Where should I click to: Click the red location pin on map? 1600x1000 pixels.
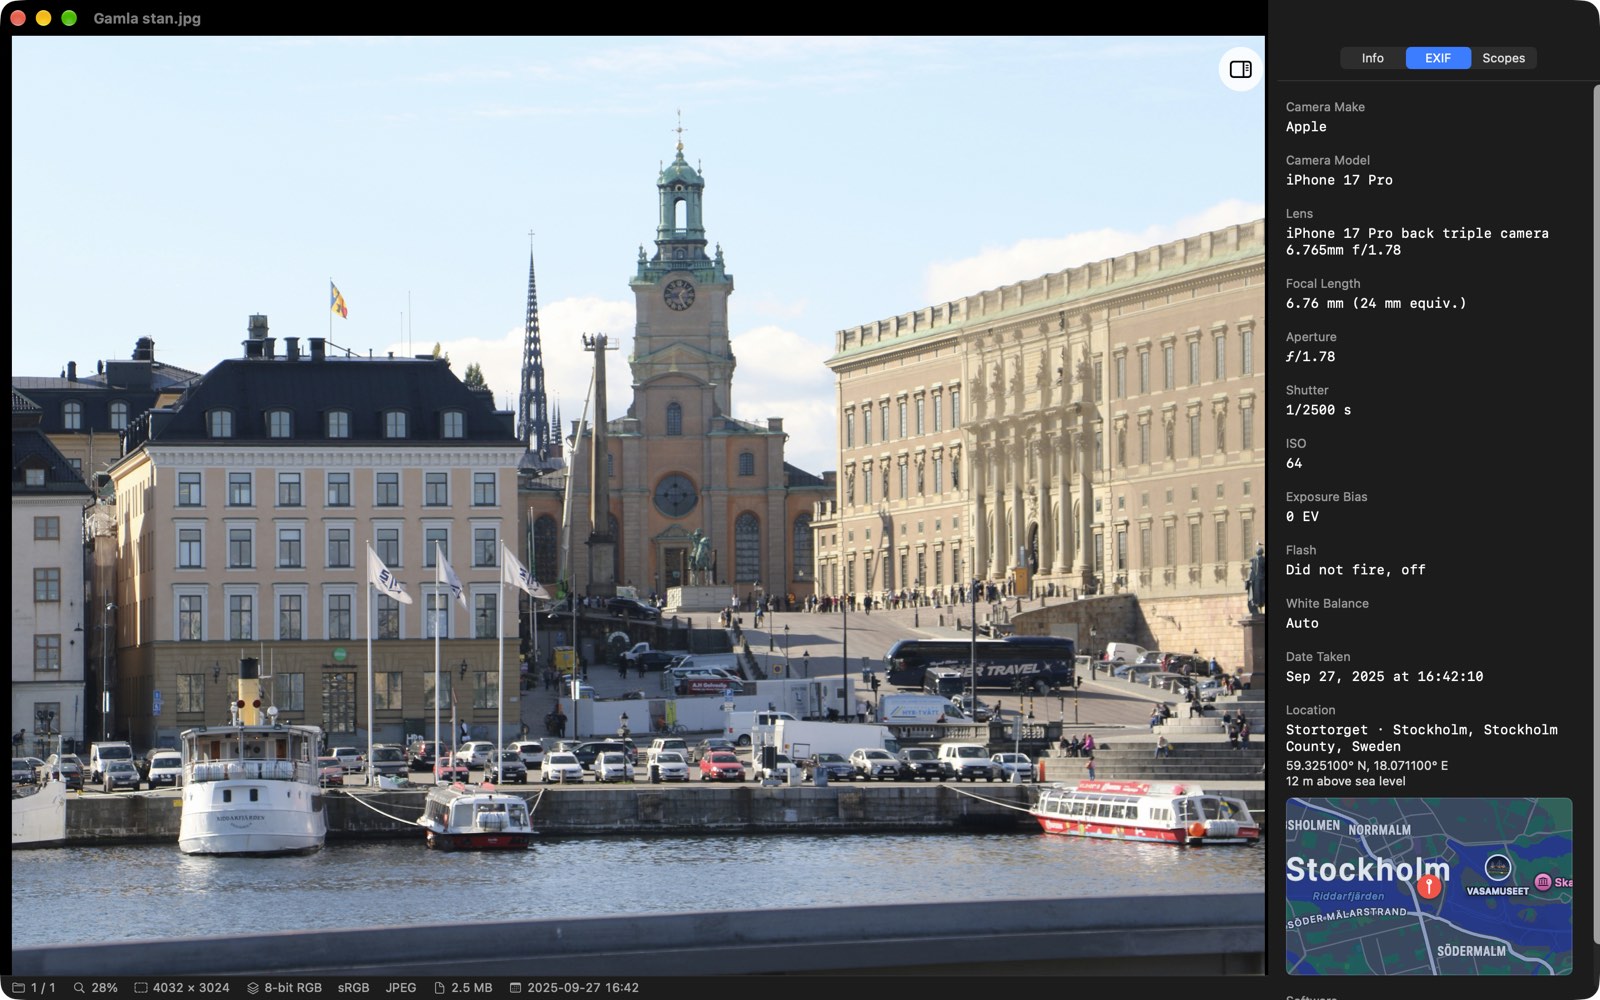(1429, 886)
